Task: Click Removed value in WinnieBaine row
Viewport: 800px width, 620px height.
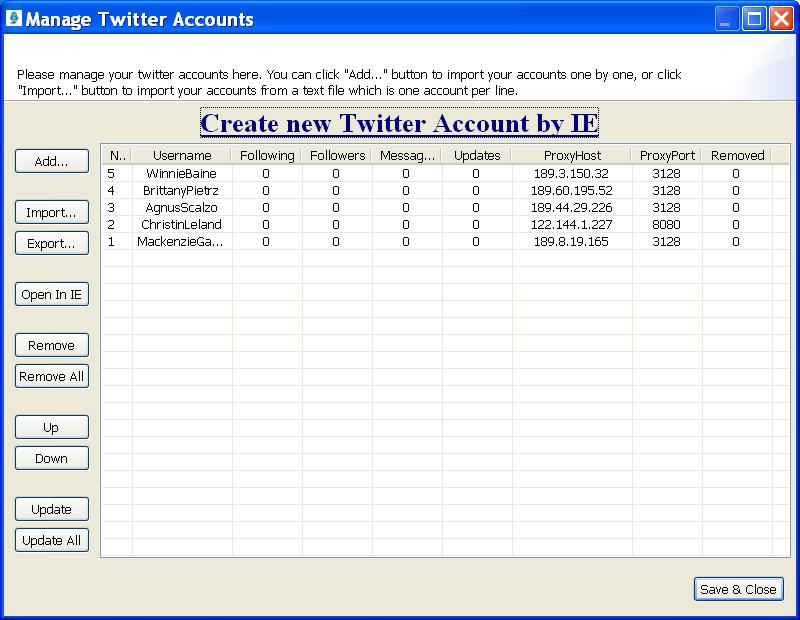Action: tap(736, 173)
